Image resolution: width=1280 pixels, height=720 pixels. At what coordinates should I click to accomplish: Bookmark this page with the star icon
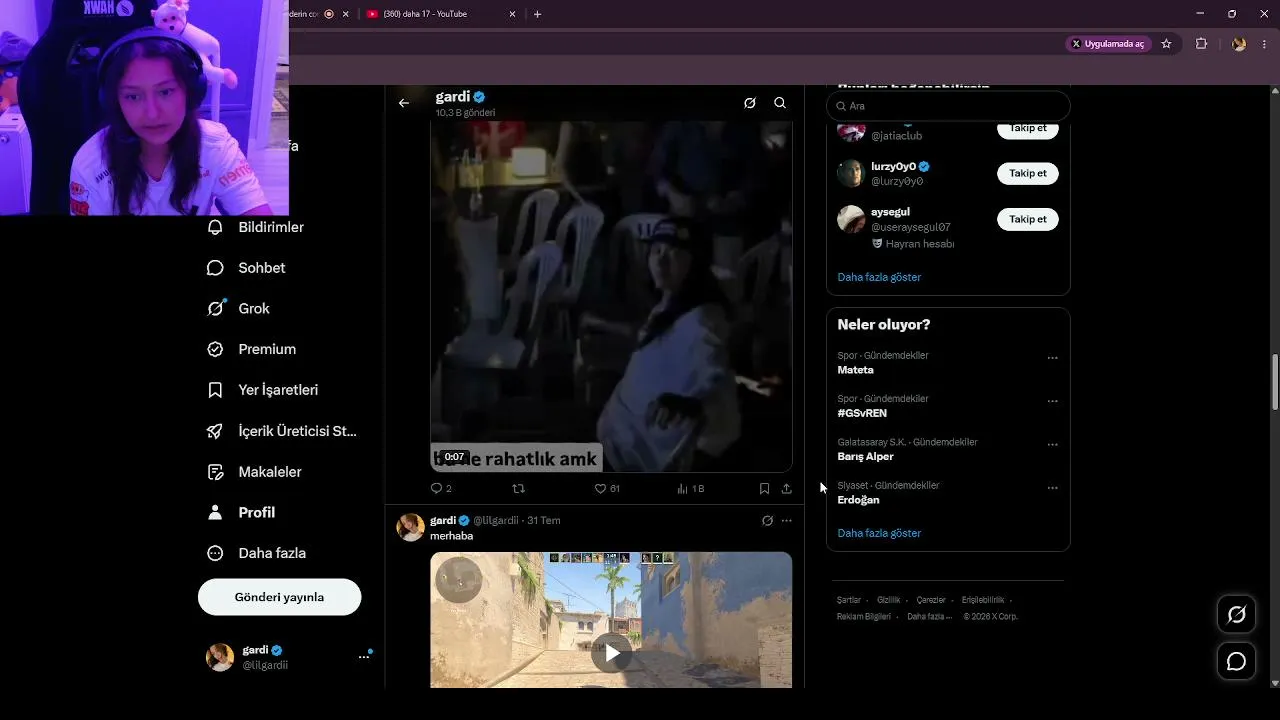tap(1166, 44)
